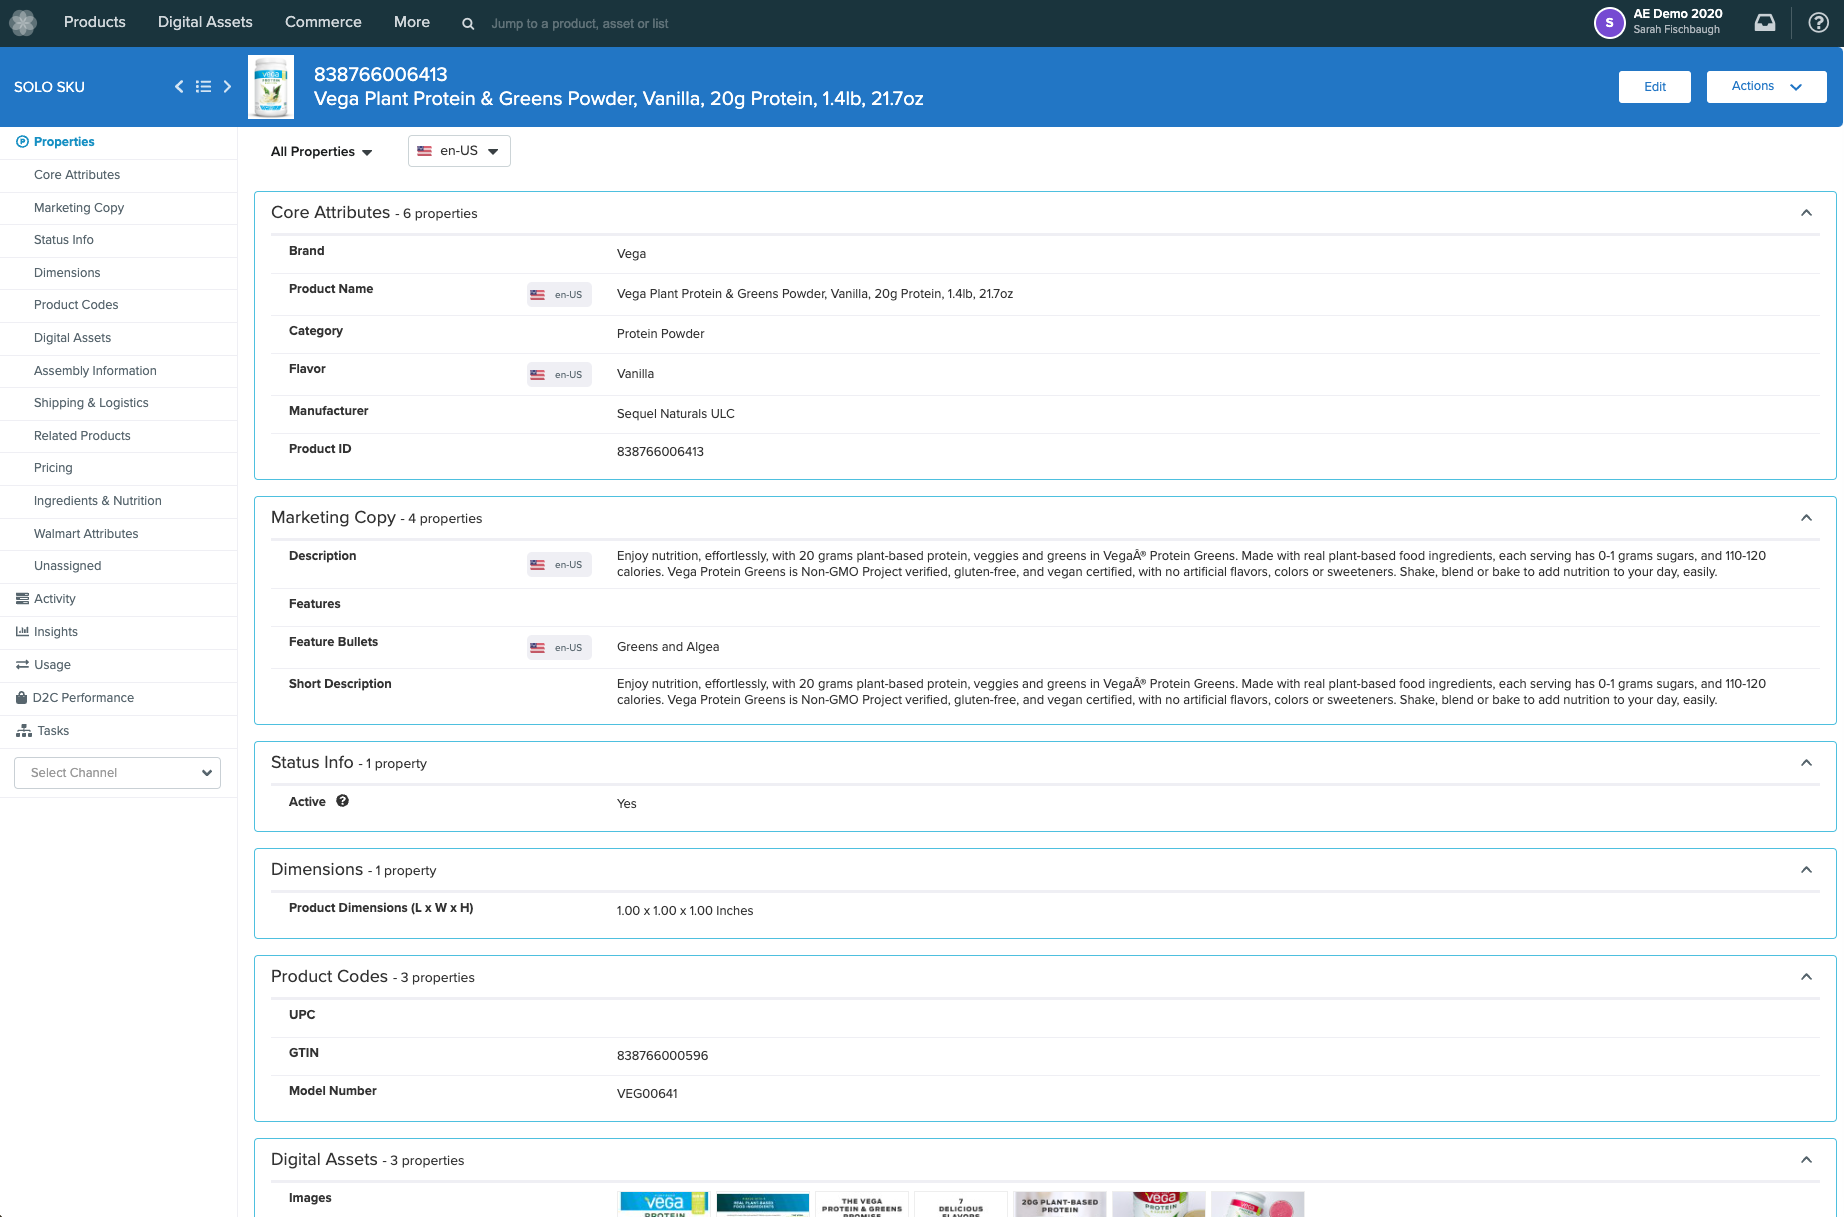This screenshot has height=1217, width=1844.
Task: Click the GTIN value 838766000596
Action: point(662,1056)
